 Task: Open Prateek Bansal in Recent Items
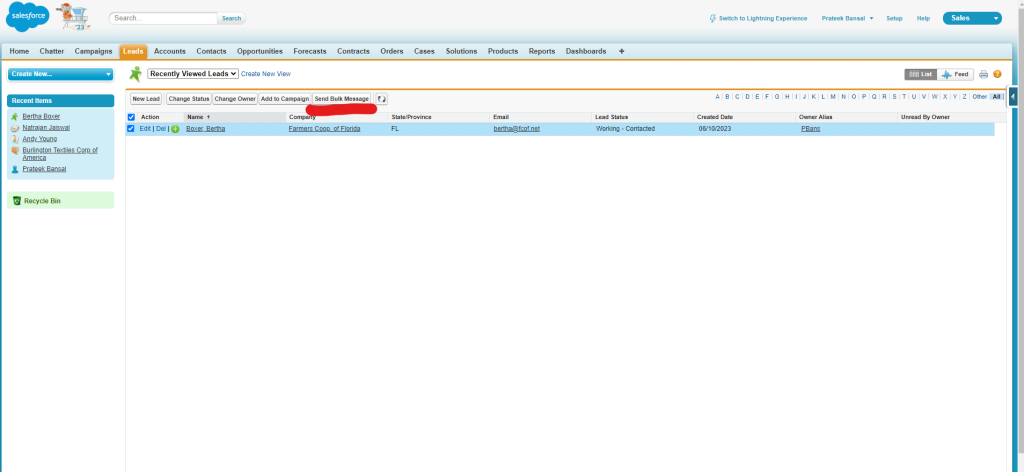pyautogui.click(x=44, y=168)
